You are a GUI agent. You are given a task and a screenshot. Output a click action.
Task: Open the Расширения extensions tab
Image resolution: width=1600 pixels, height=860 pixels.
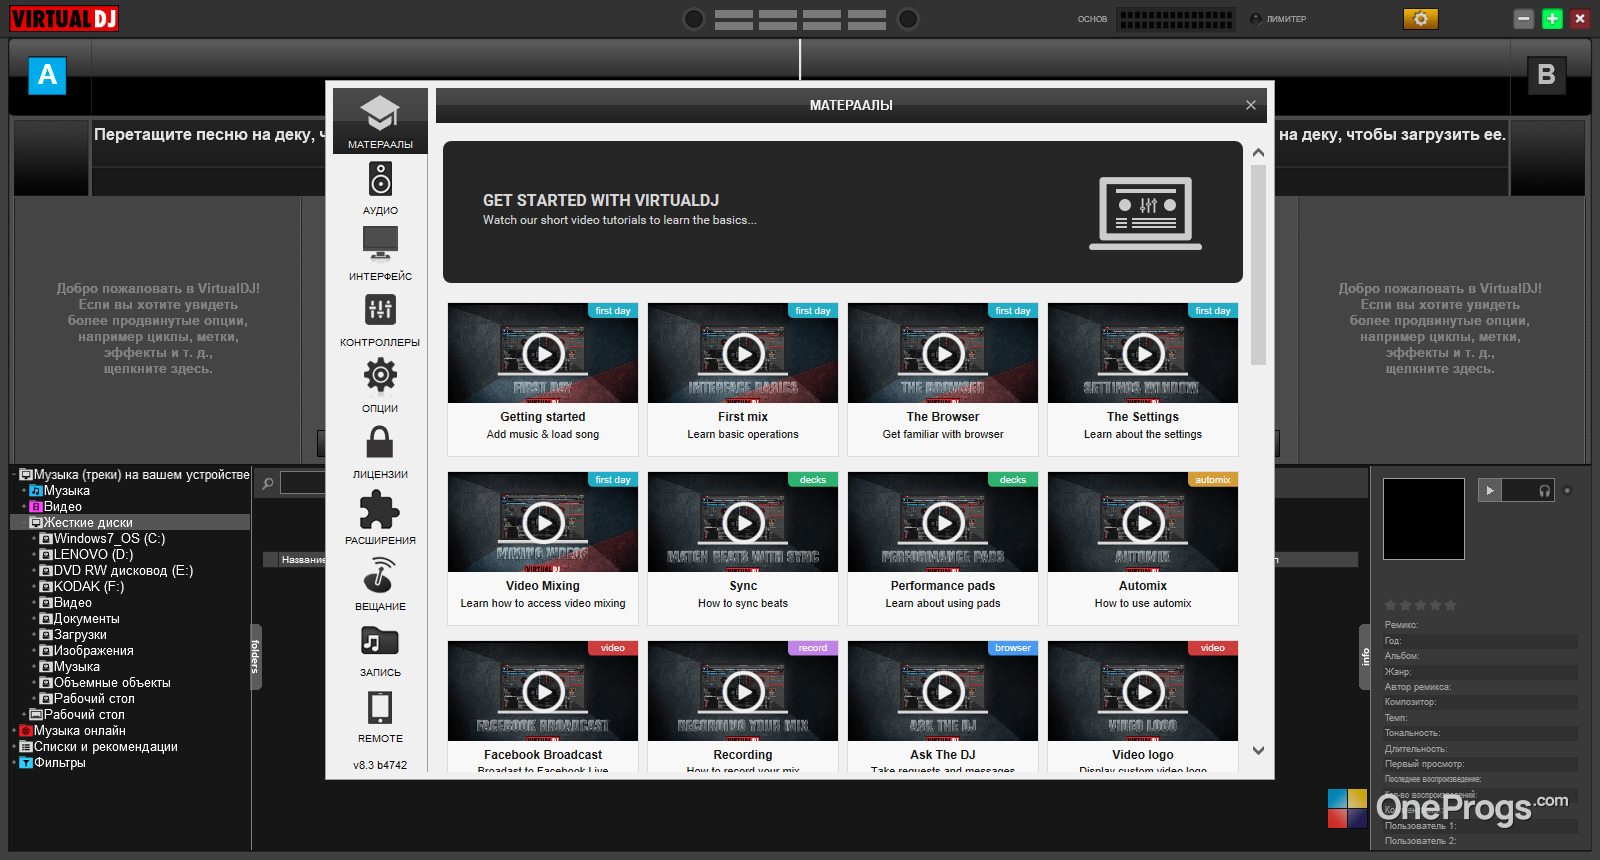pyautogui.click(x=380, y=518)
